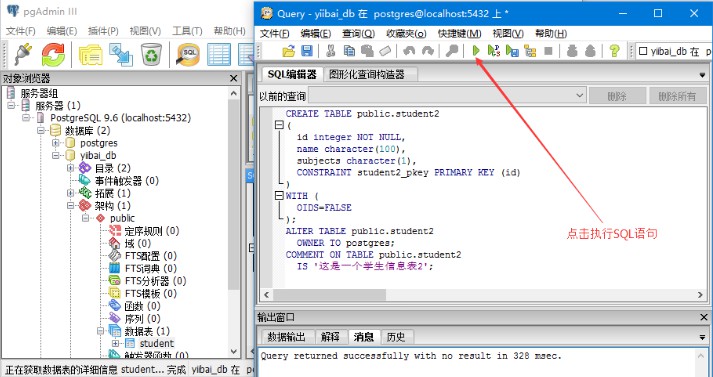Click Execute pgScript icon in Query toolbar
This screenshot has width=713, height=377.
pyautogui.click(x=494, y=50)
